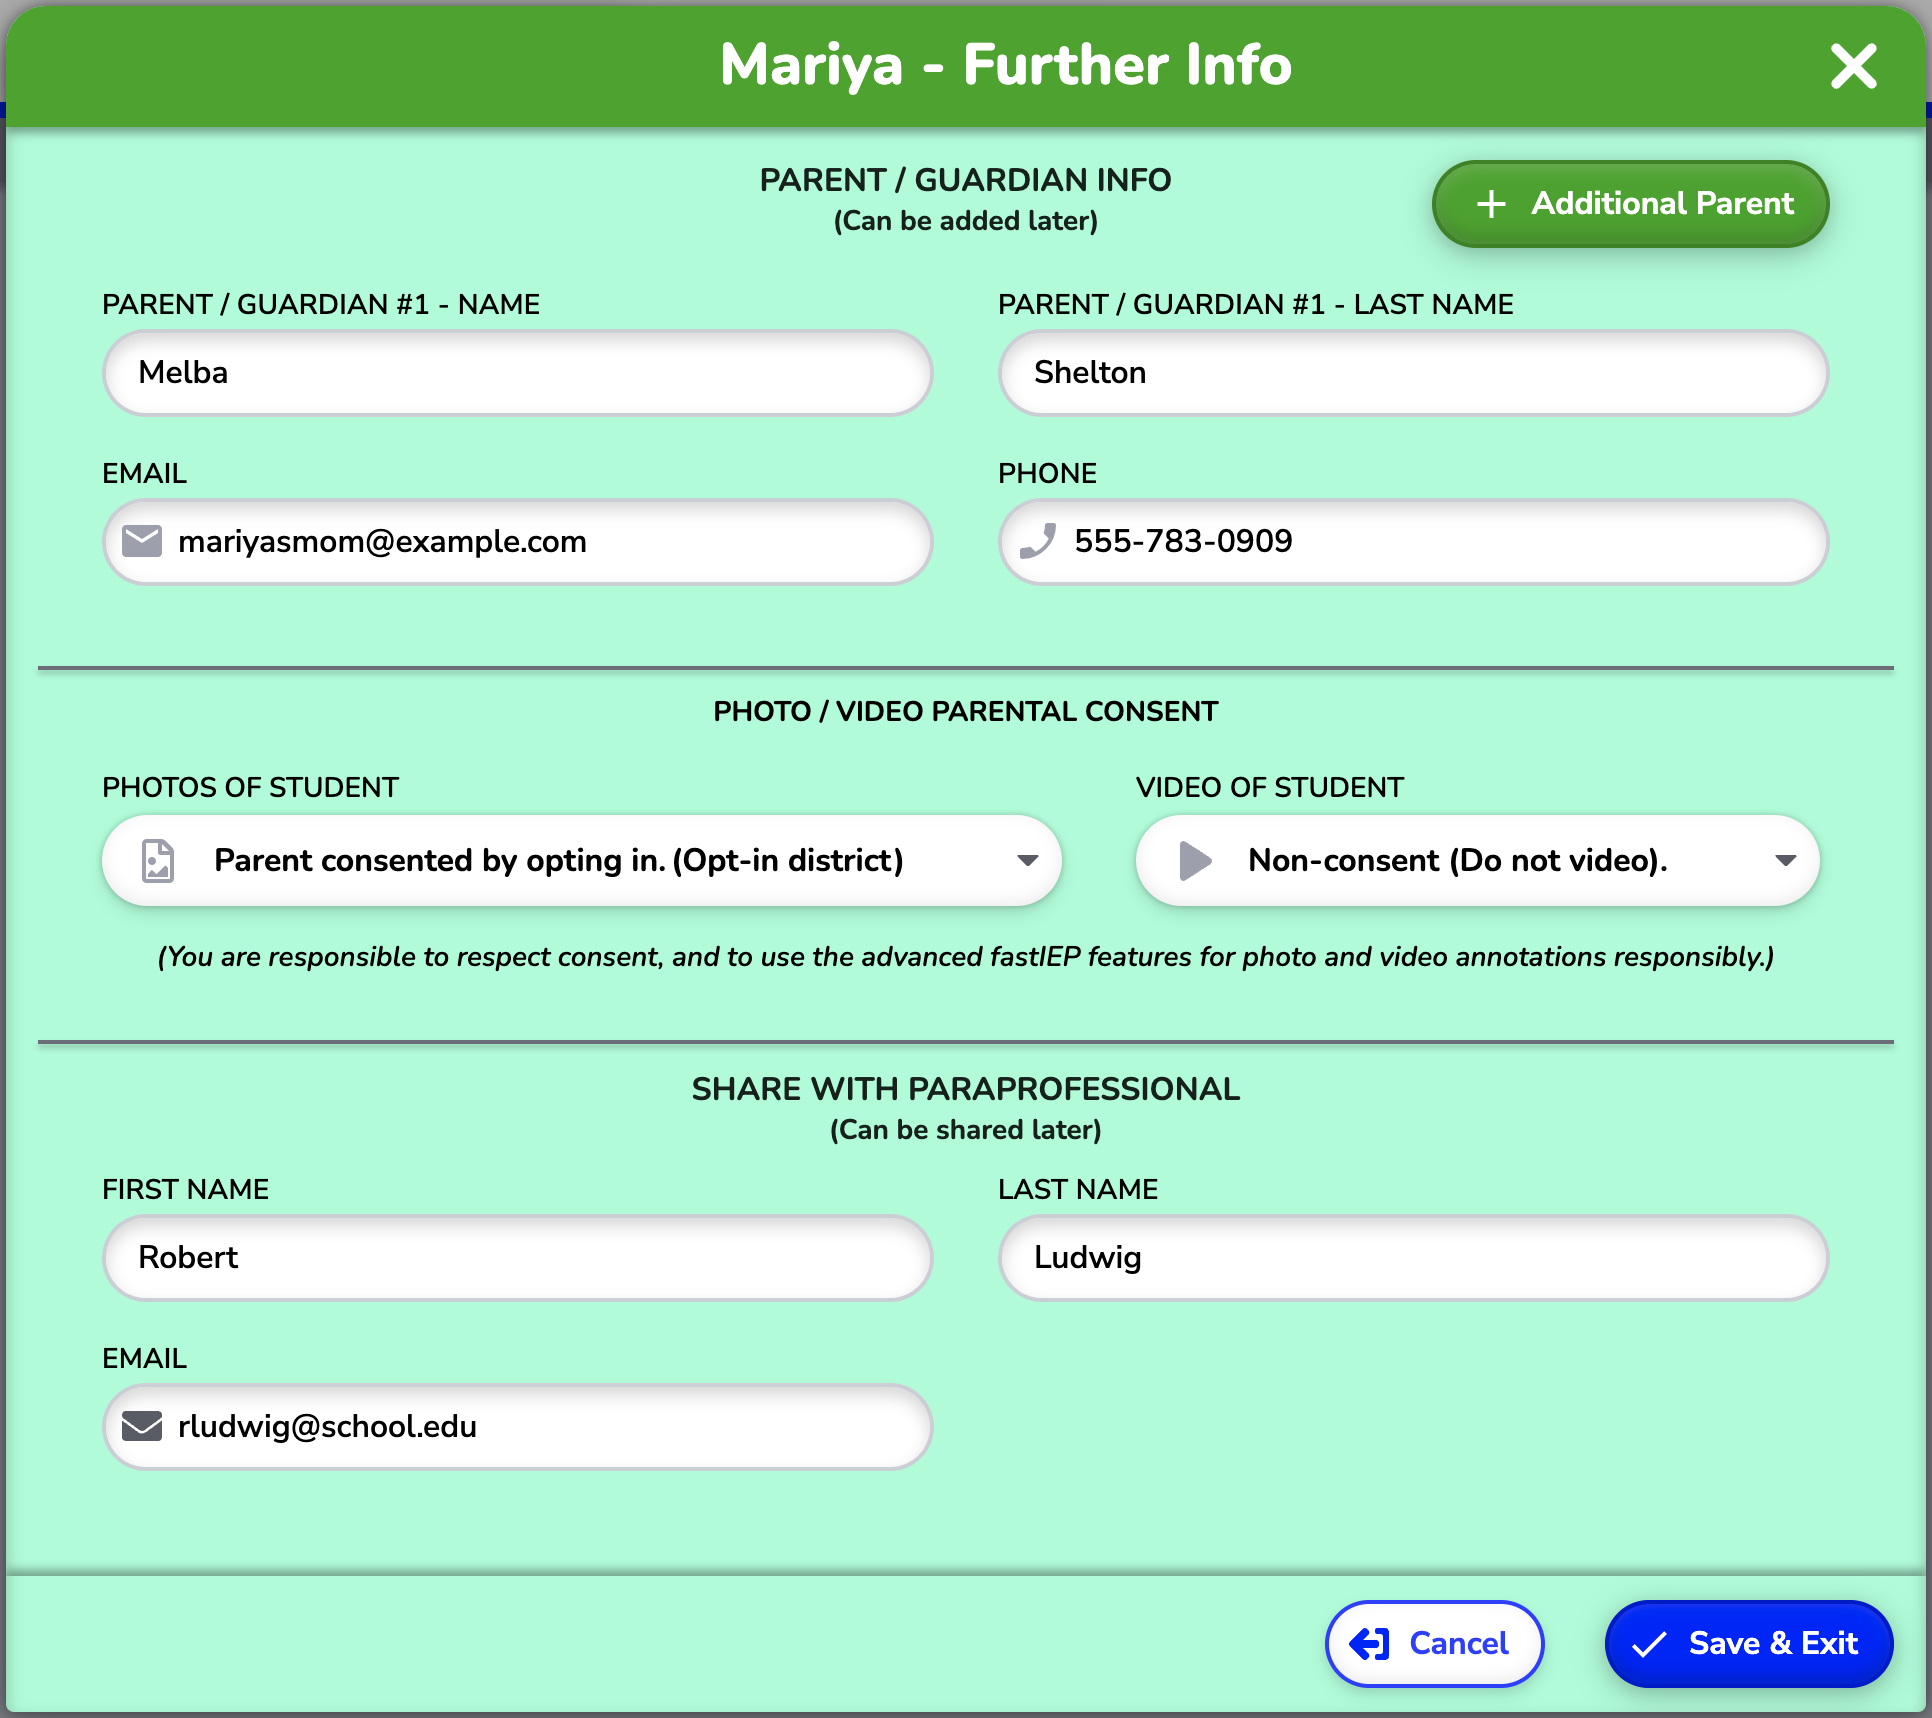This screenshot has height=1718, width=1932.
Task: Click the phone handset icon
Action: pyautogui.click(x=1038, y=541)
